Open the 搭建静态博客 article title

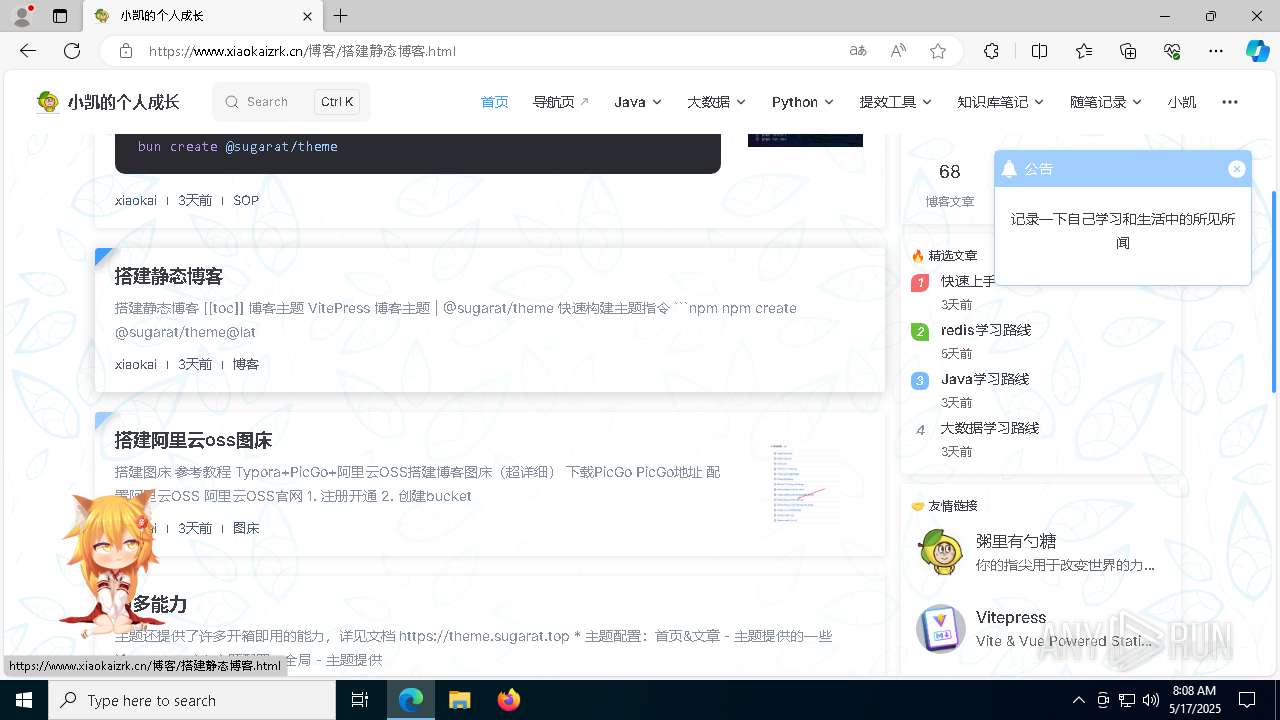(x=169, y=277)
